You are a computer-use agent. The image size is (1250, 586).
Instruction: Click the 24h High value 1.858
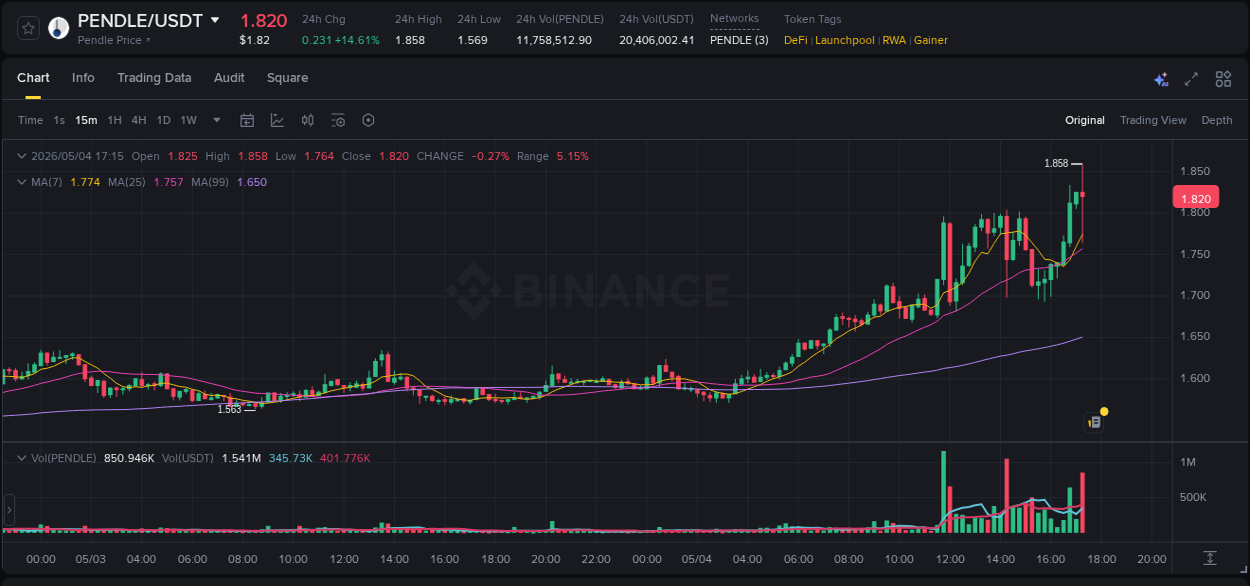[410, 40]
